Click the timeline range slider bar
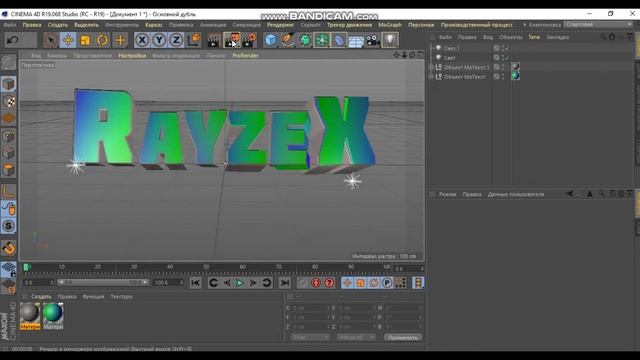 (x=103, y=282)
